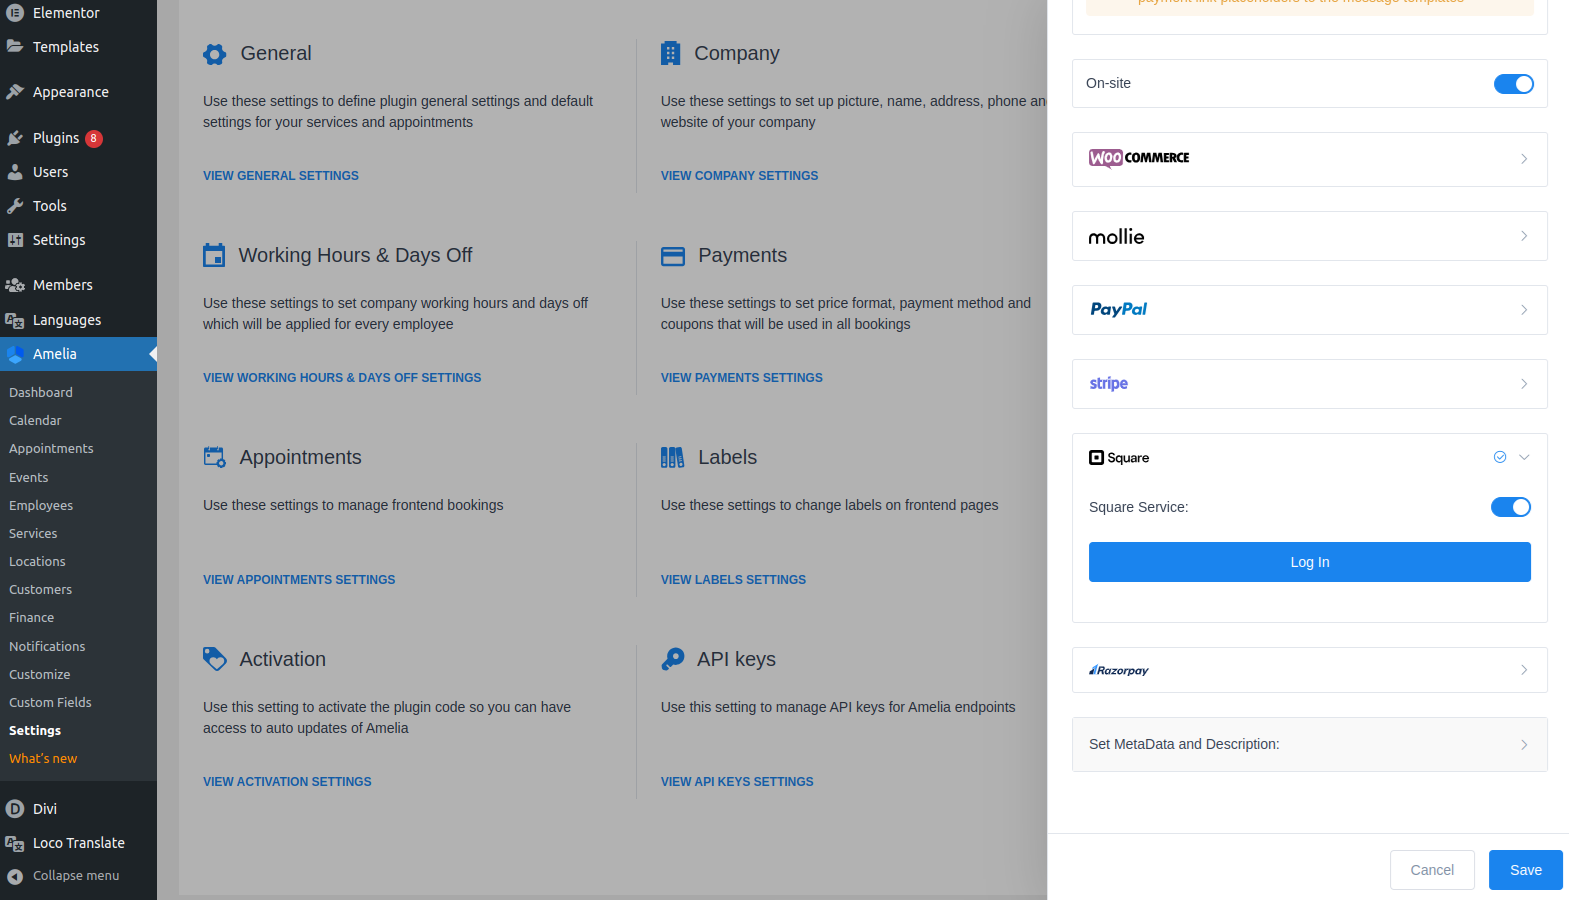This screenshot has width=1569, height=900.
Task: Click the Settings sliders icon in sidebar
Action: click(15, 240)
